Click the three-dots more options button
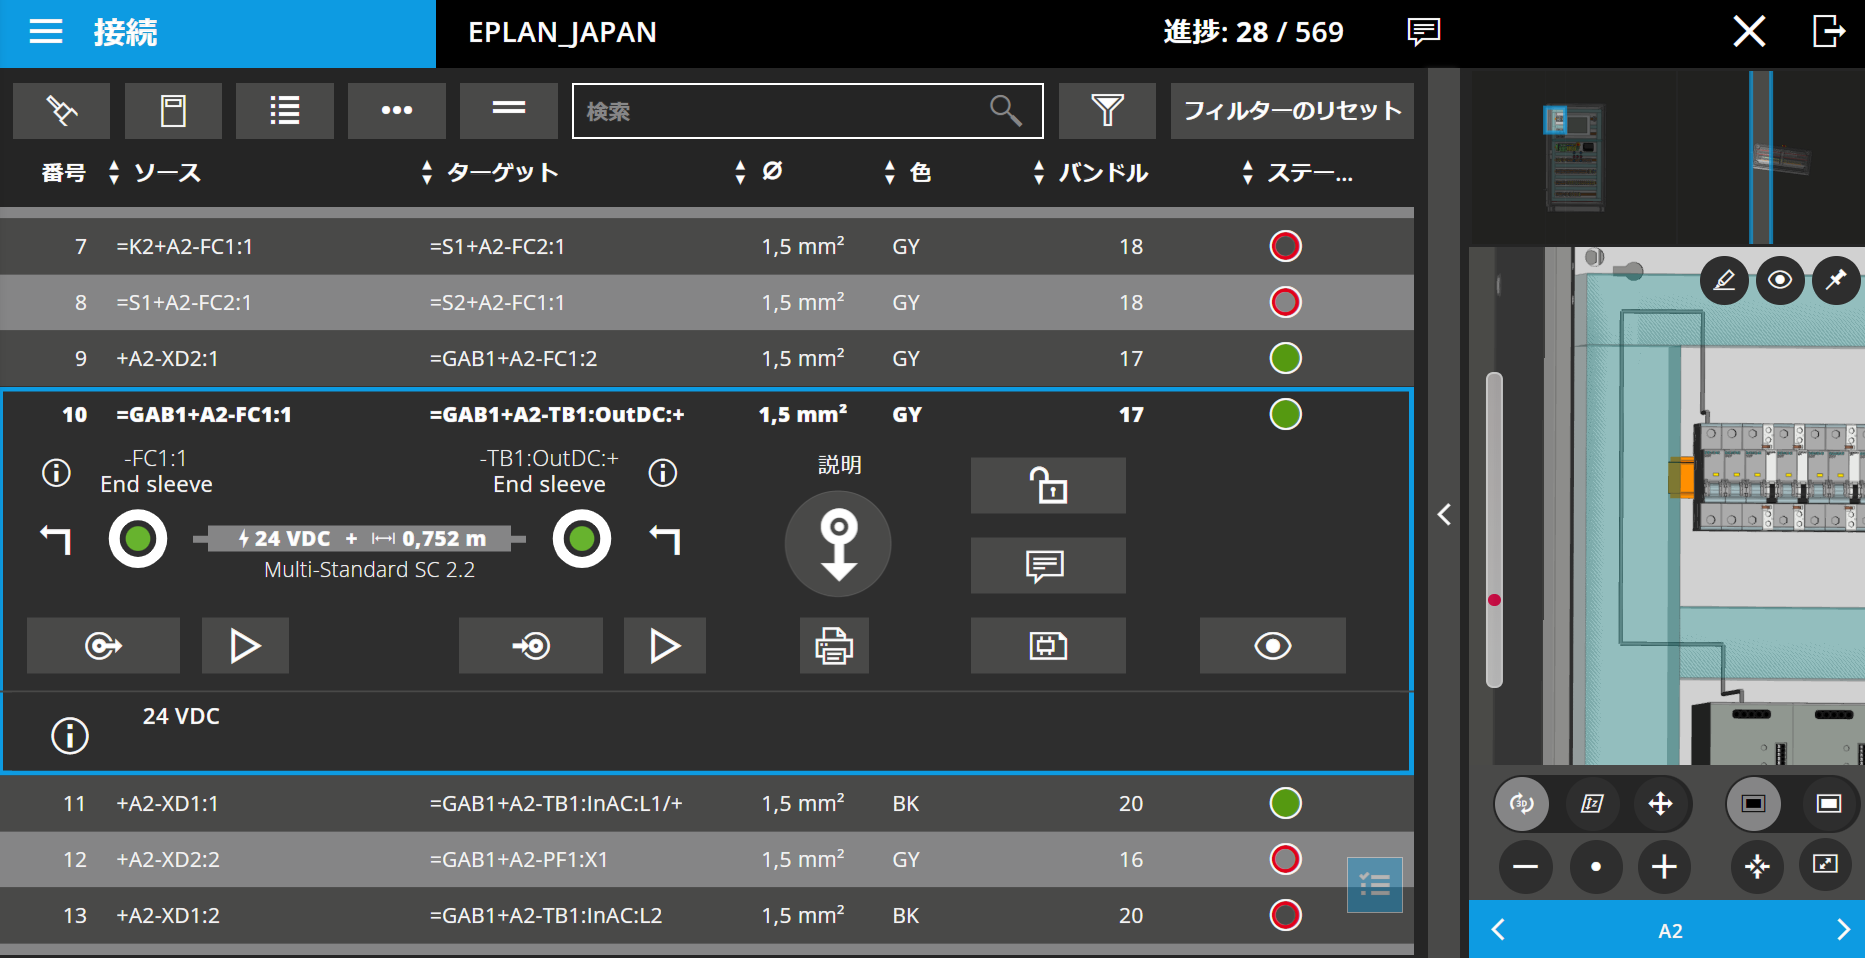Screen dimensions: 1865x958 coord(396,110)
